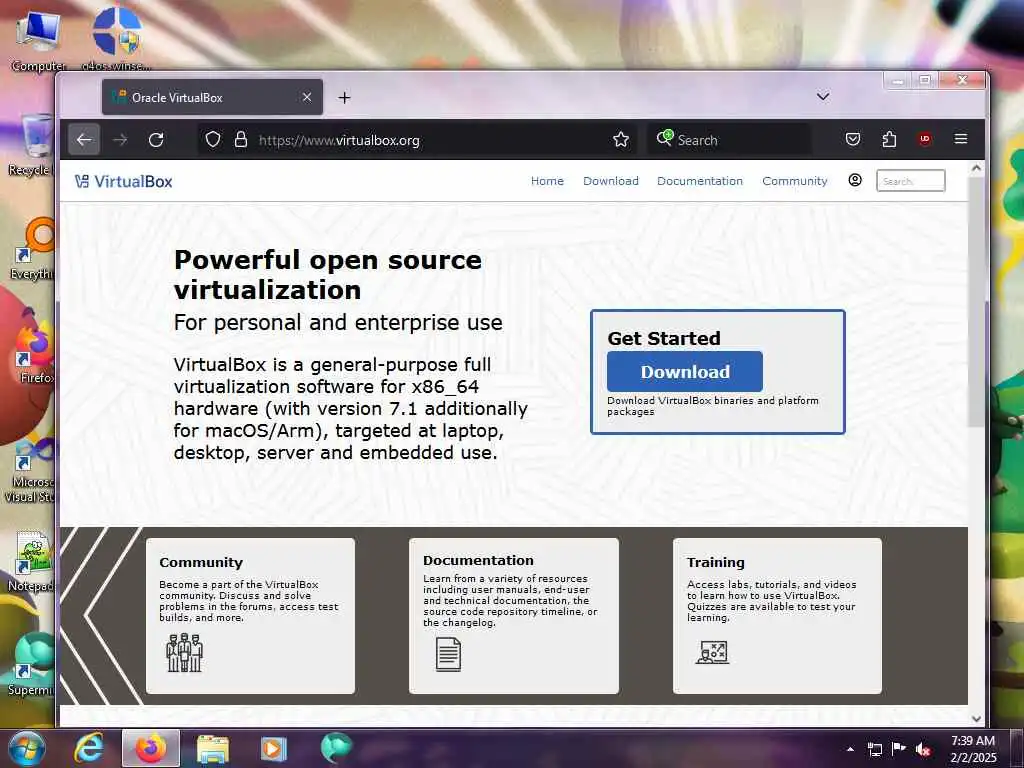Viewport: 1024px width, 768px height.
Task: Click the Supermium taskbar icon
Action: 336,748
